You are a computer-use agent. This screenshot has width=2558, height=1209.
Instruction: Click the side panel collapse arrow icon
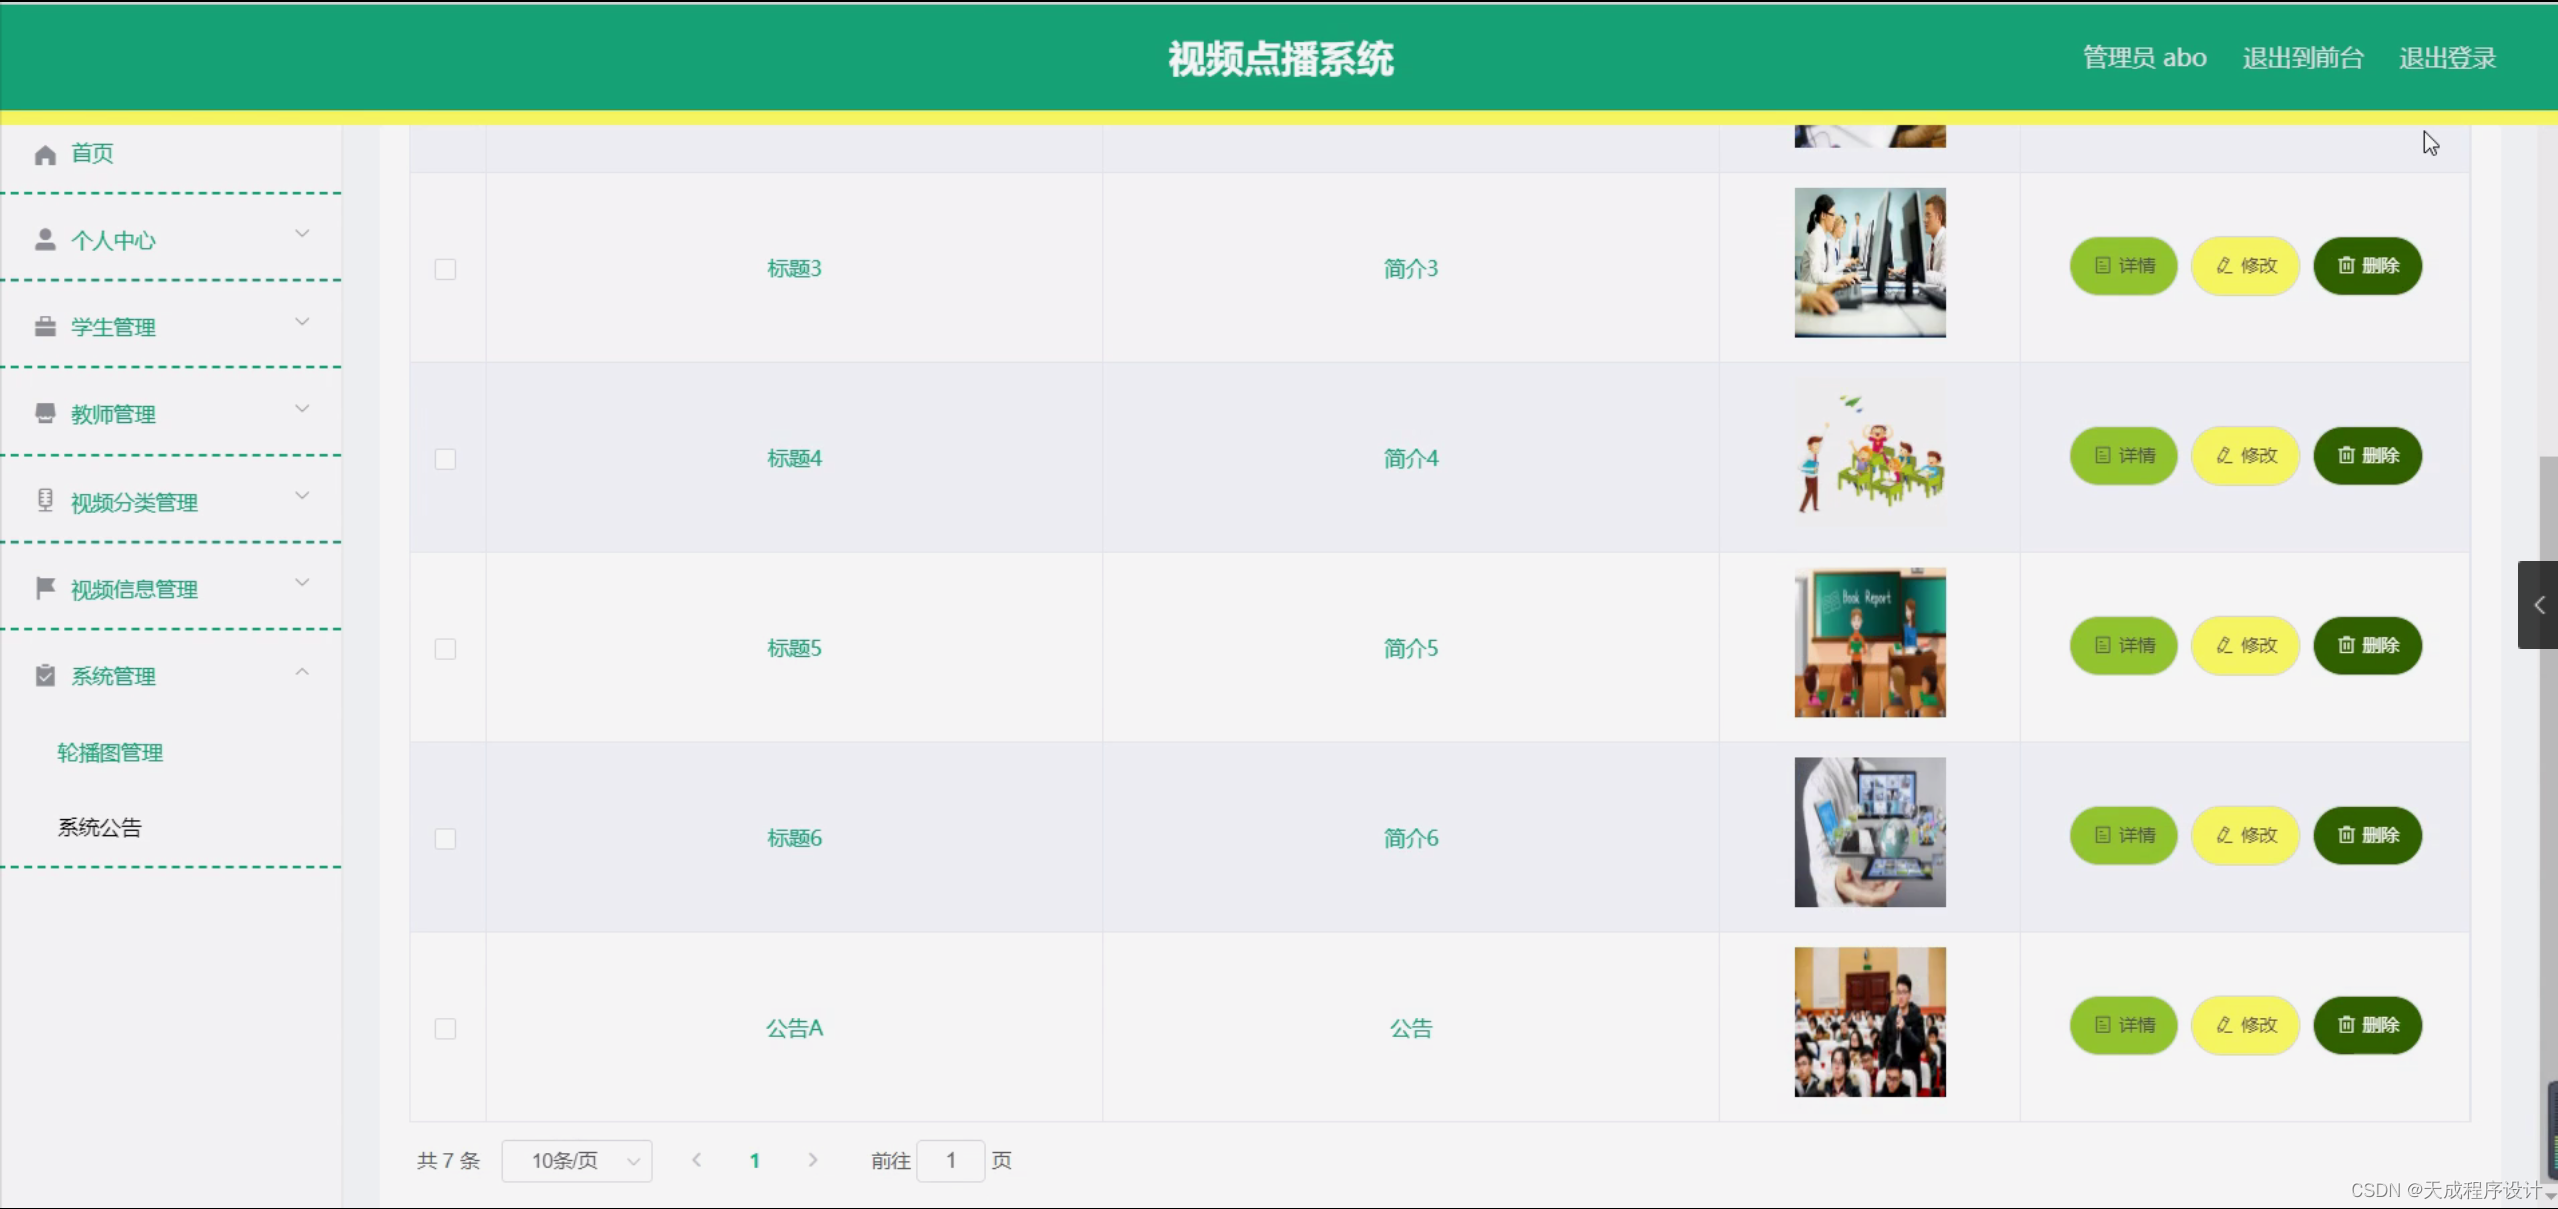pyautogui.click(x=2538, y=605)
